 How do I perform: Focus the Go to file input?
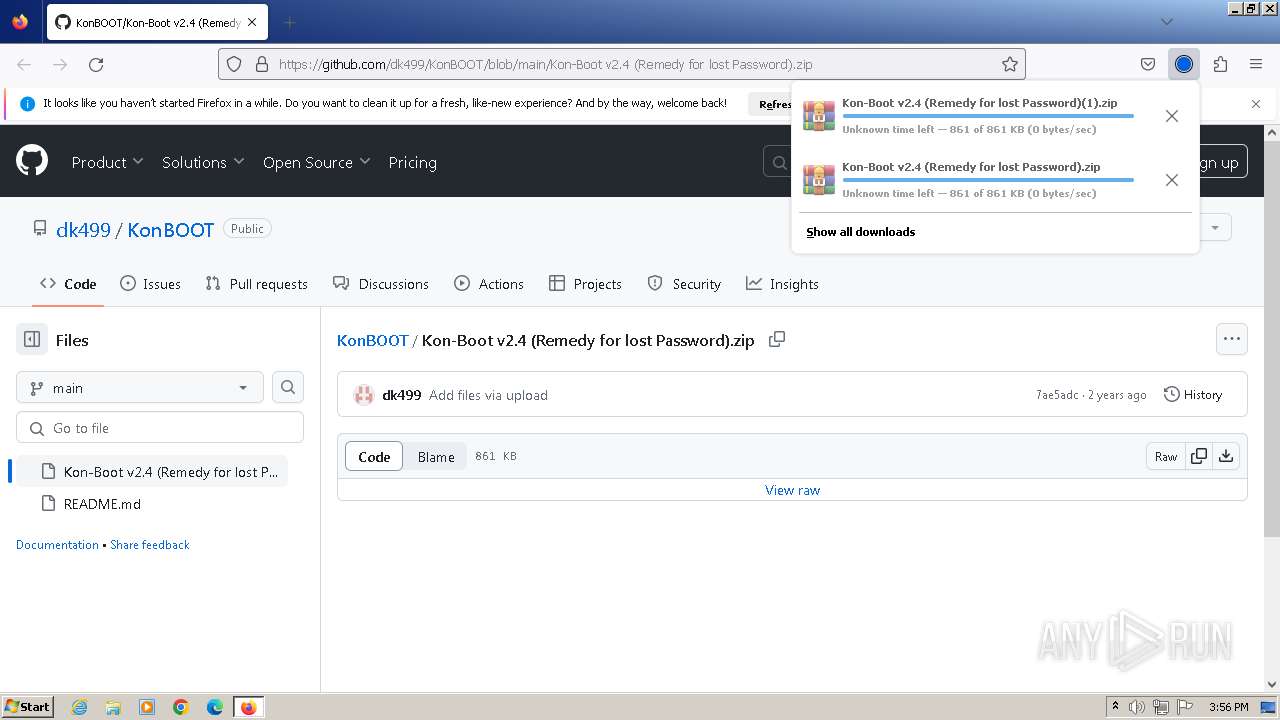(x=160, y=427)
